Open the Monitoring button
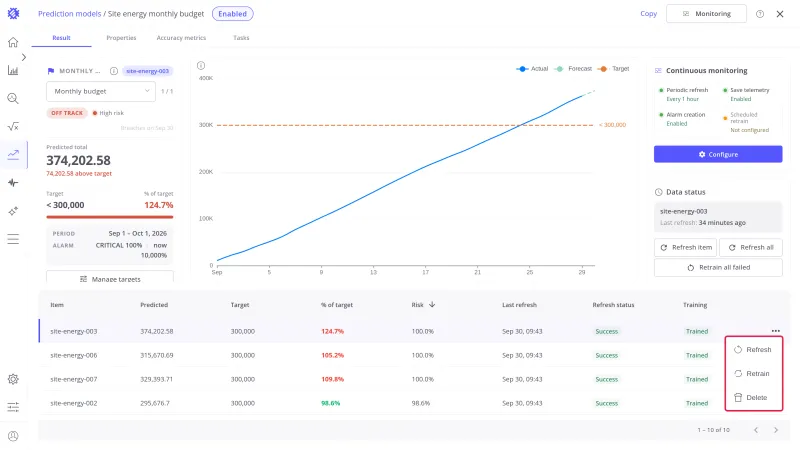800x450 pixels. click(706, 14)
